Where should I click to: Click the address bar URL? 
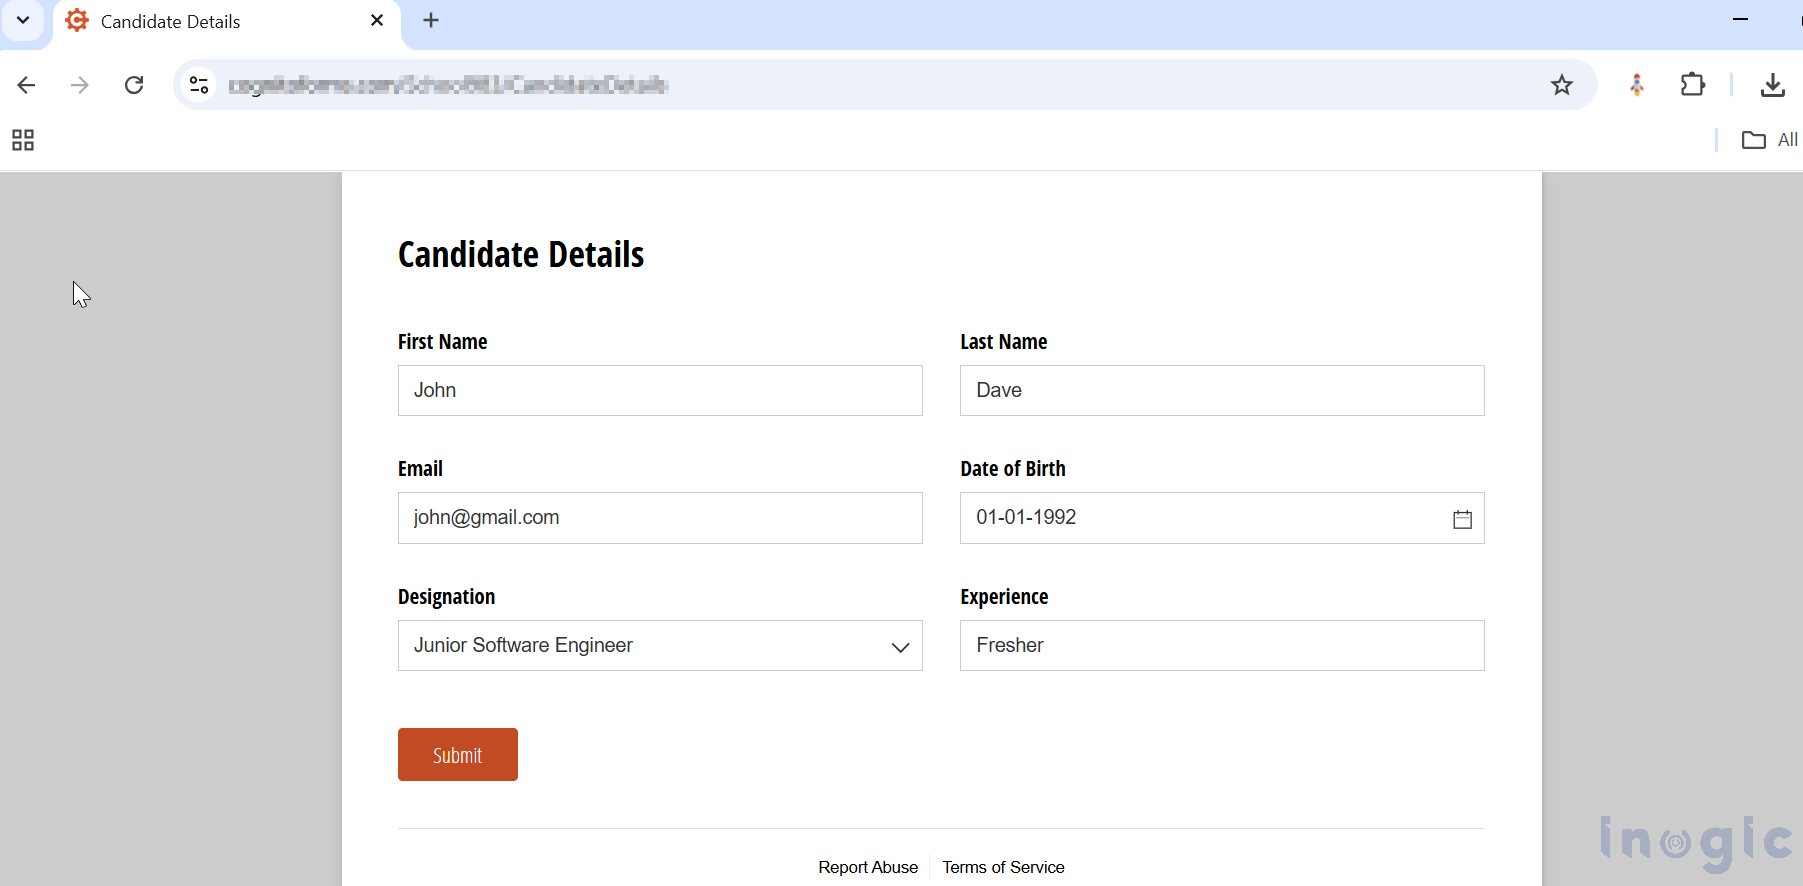click(448, 85)
